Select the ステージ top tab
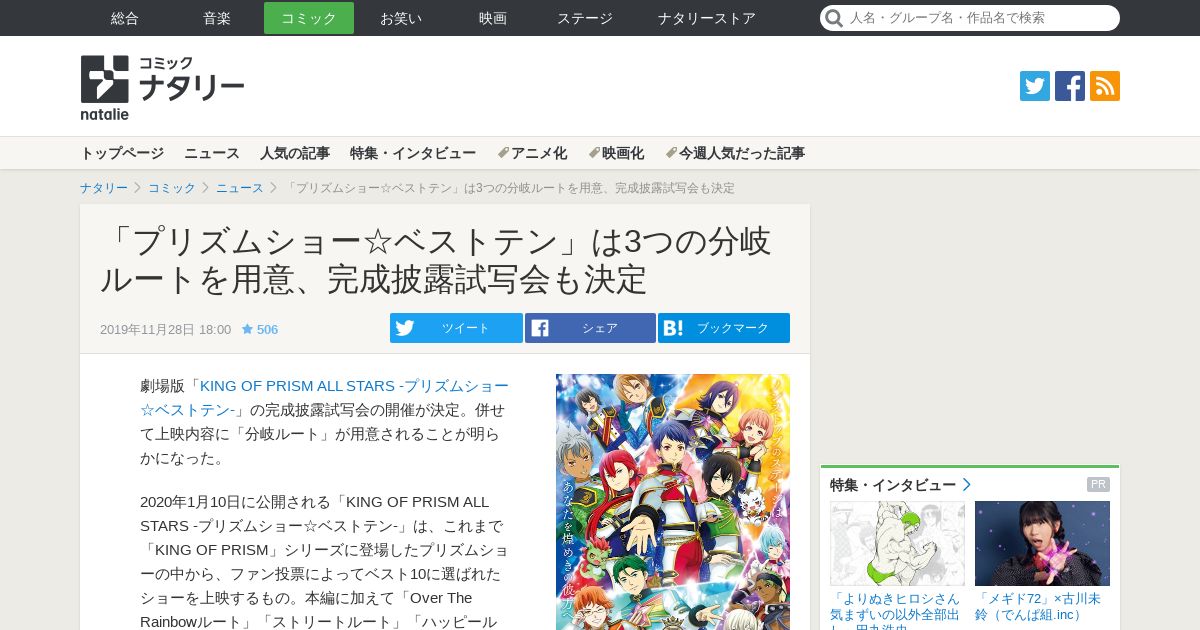 [x=585, y=18]
